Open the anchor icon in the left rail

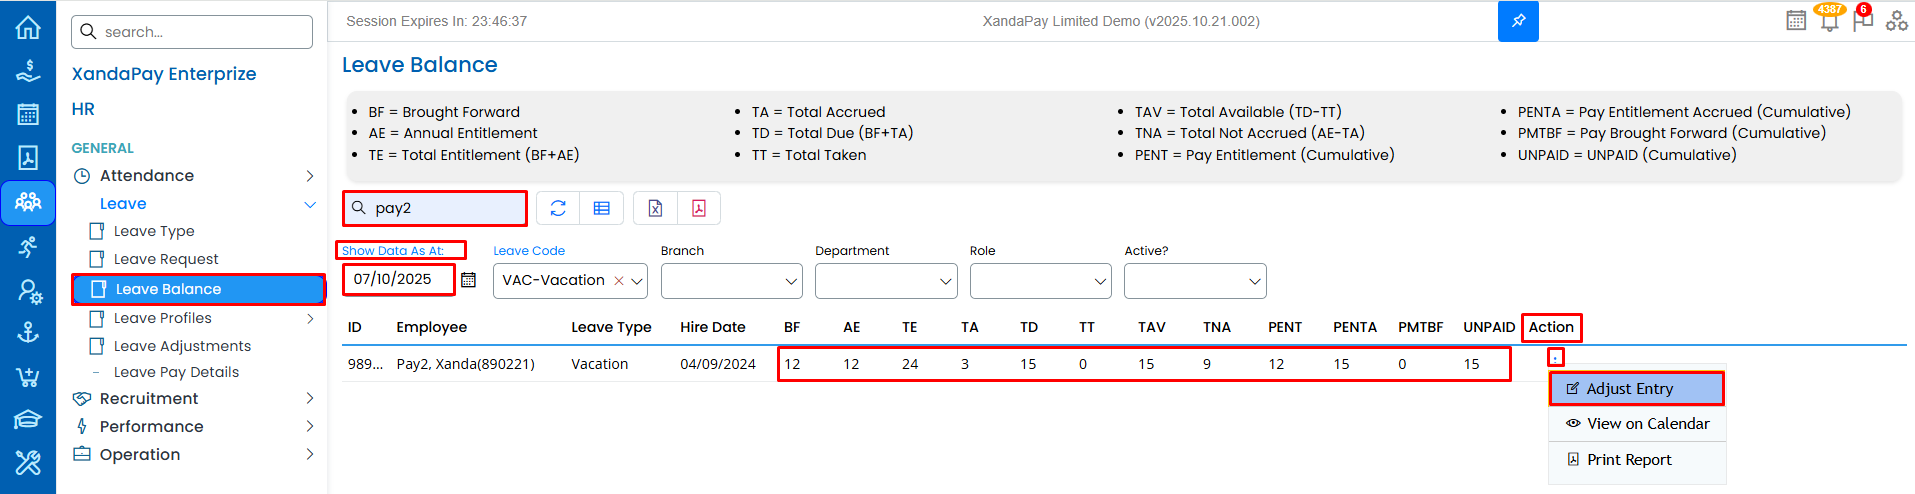[28, 333]
